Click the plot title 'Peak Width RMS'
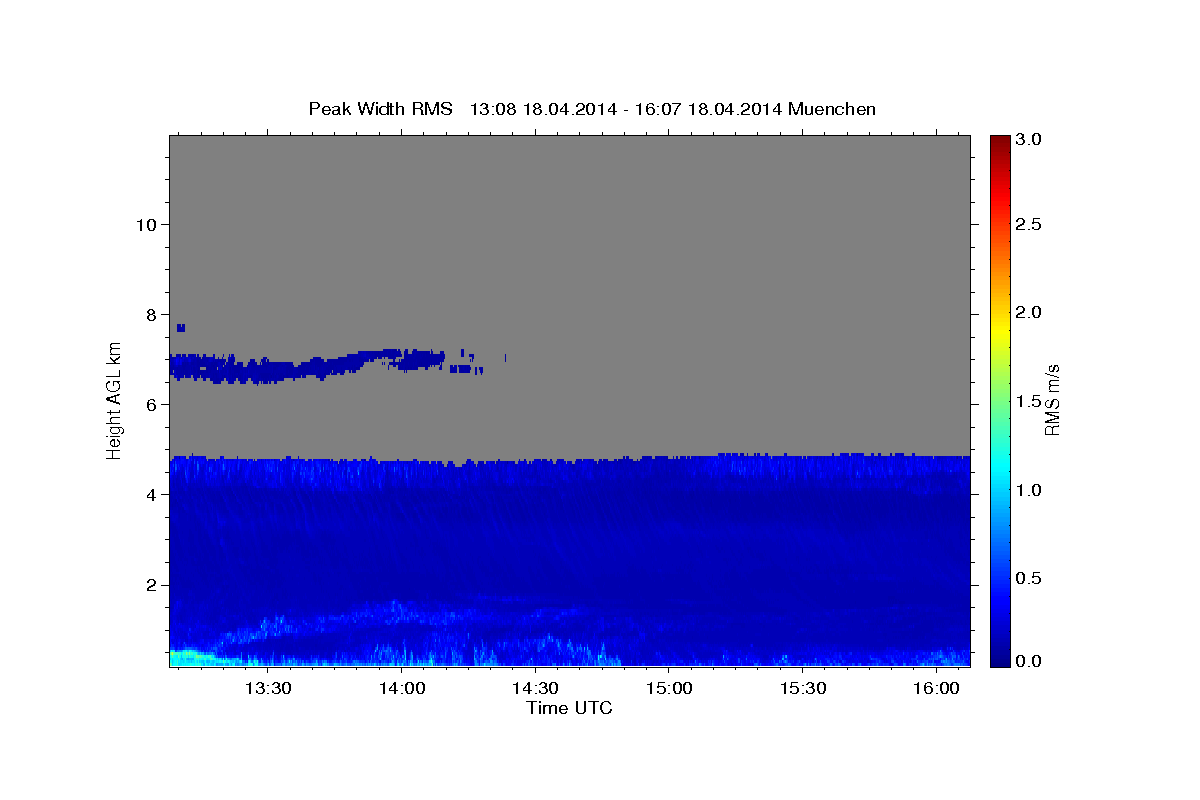Screen dimensions: 1200x800 pos(380,109)
